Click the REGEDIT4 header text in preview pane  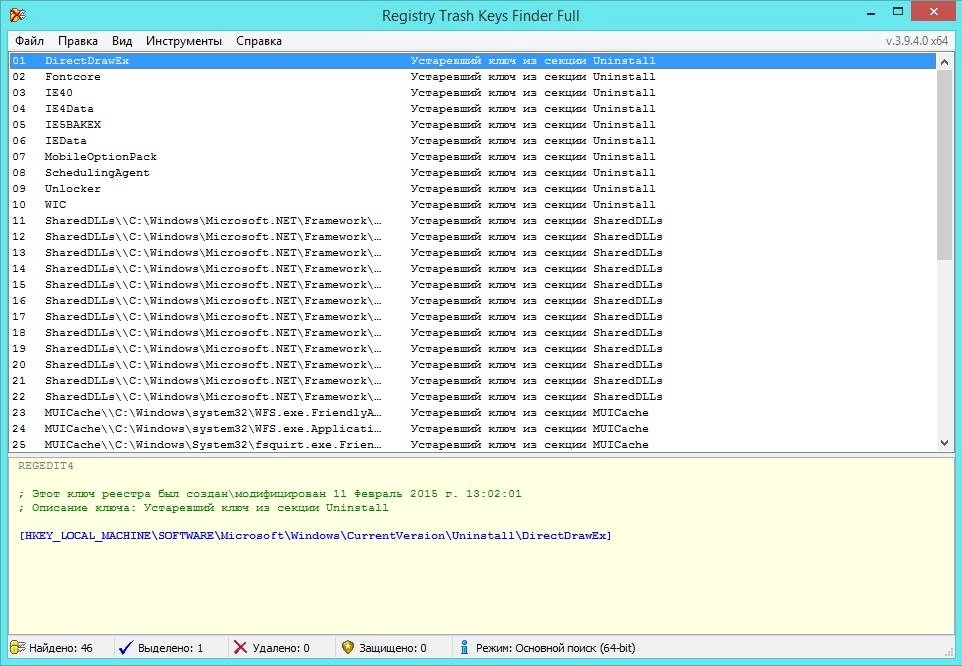point(45,466)
